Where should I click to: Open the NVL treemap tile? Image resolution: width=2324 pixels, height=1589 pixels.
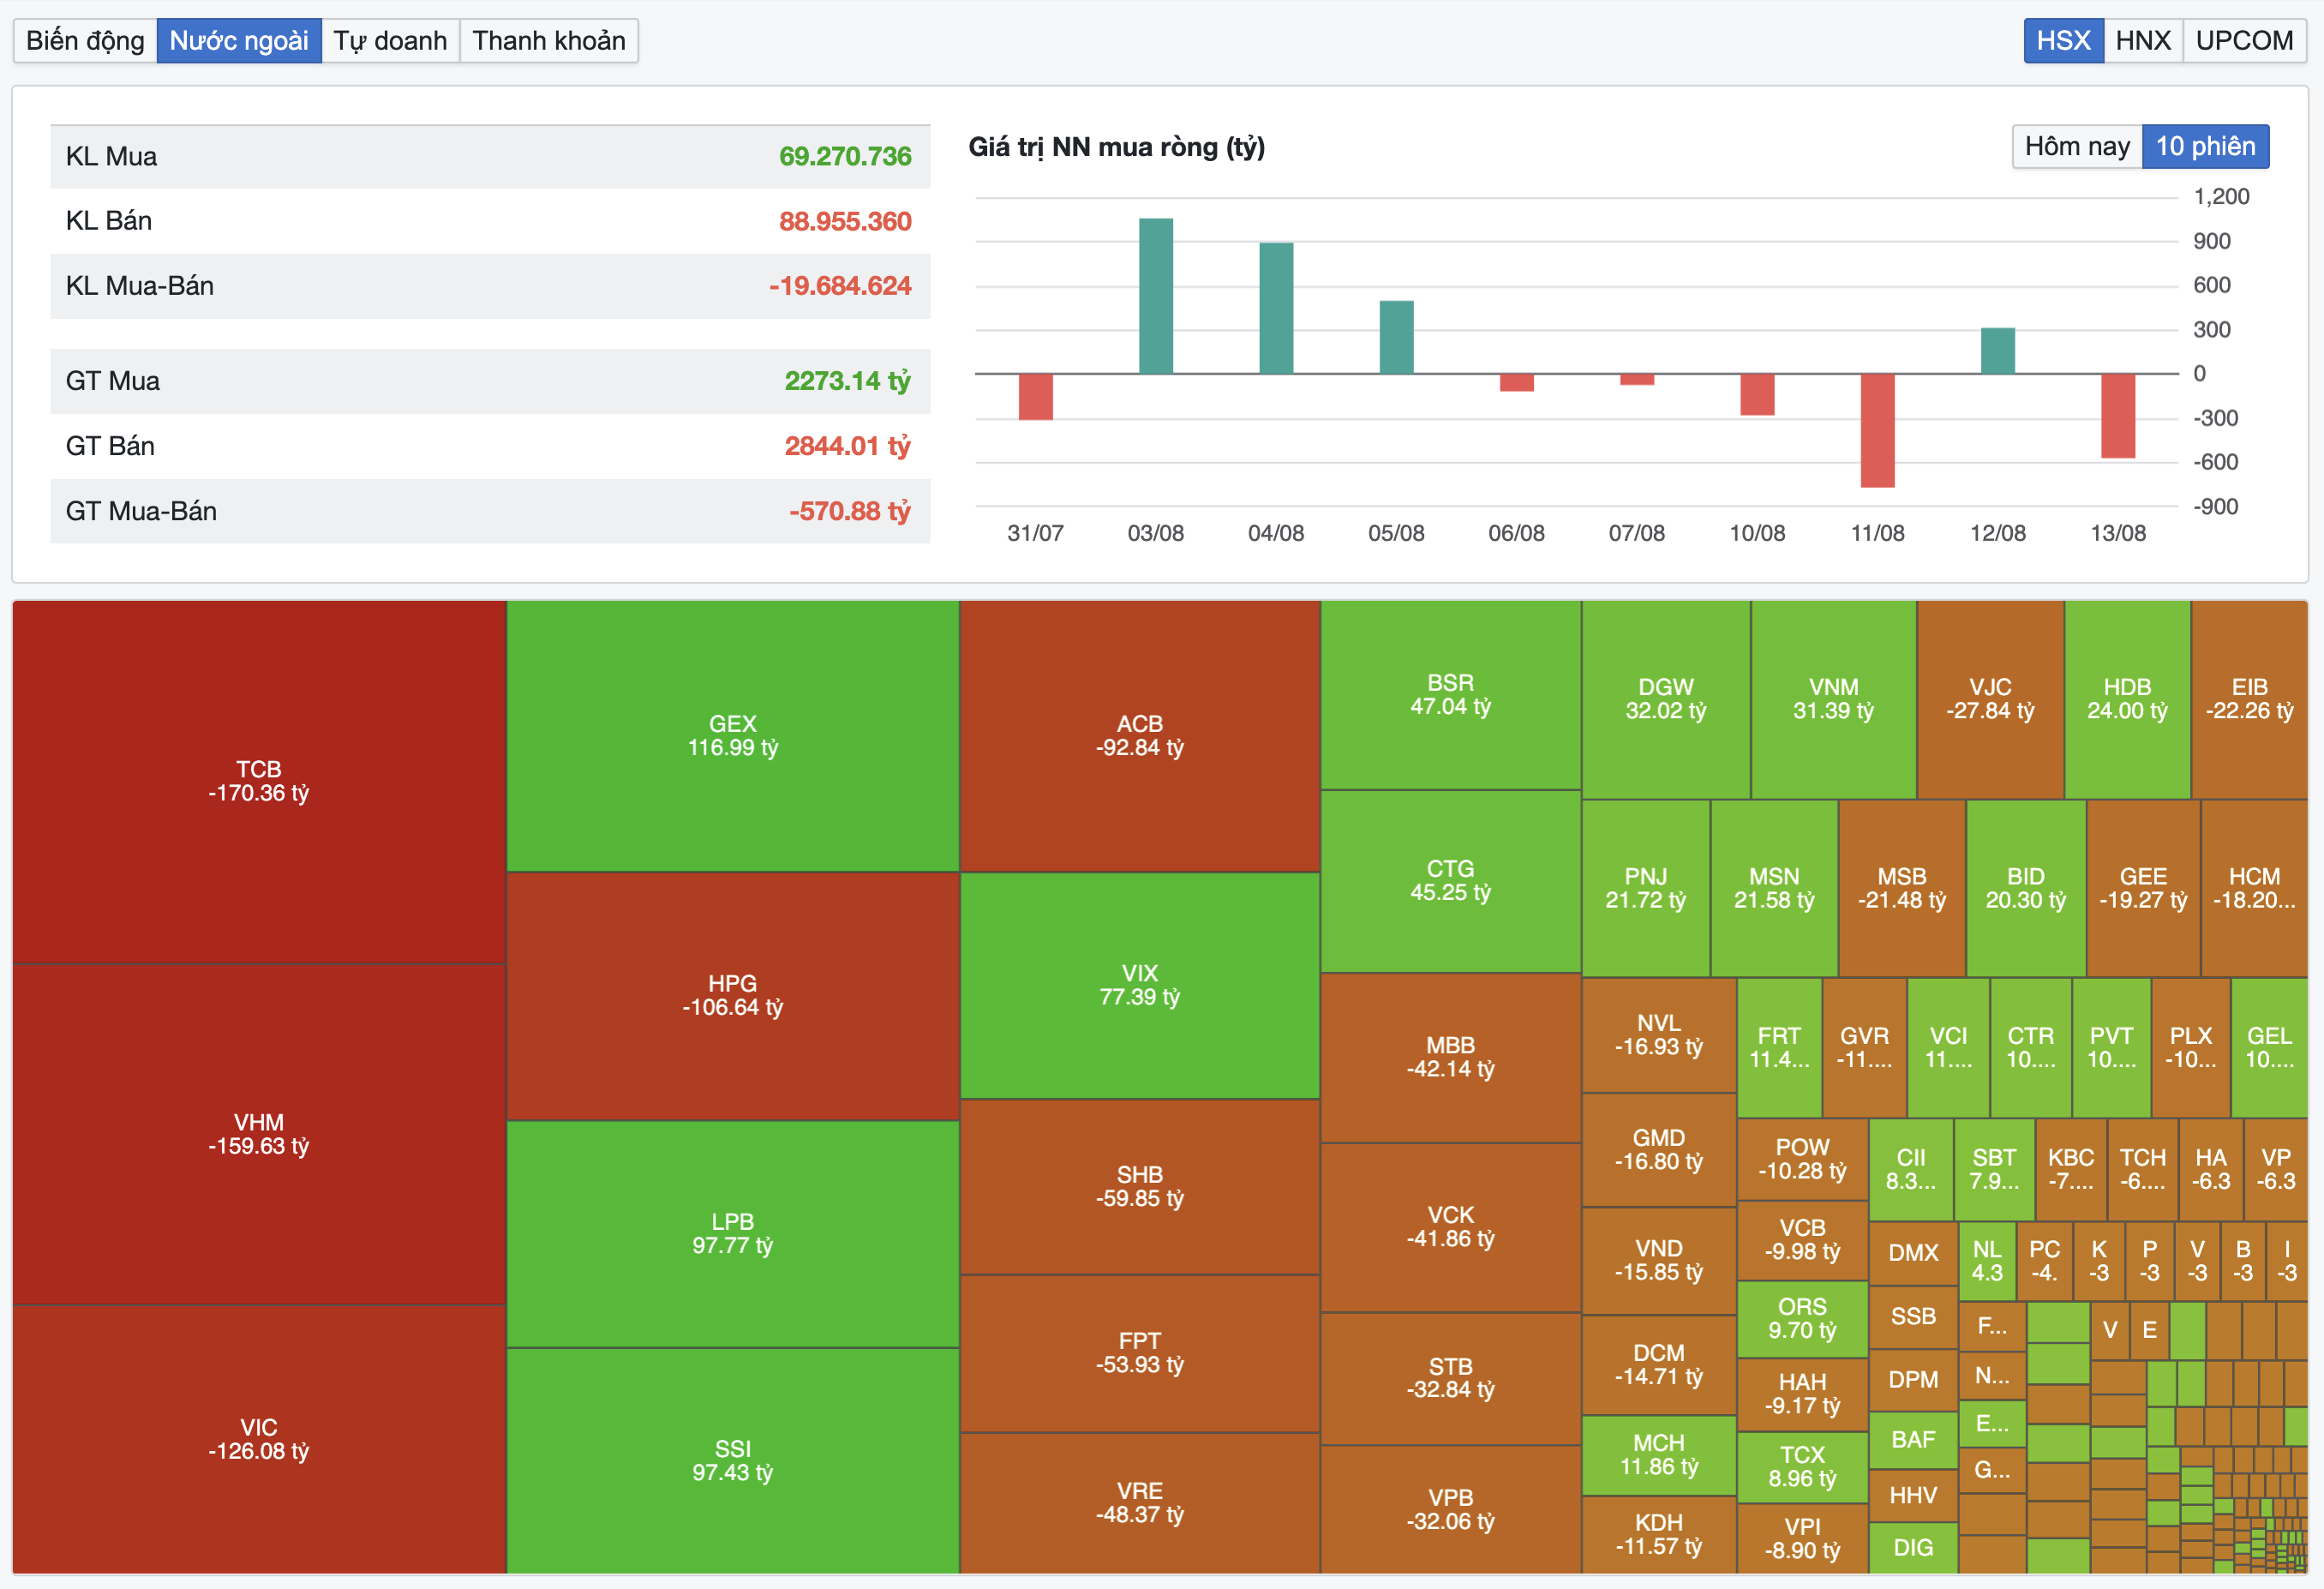click(x=1659, y=1035)
